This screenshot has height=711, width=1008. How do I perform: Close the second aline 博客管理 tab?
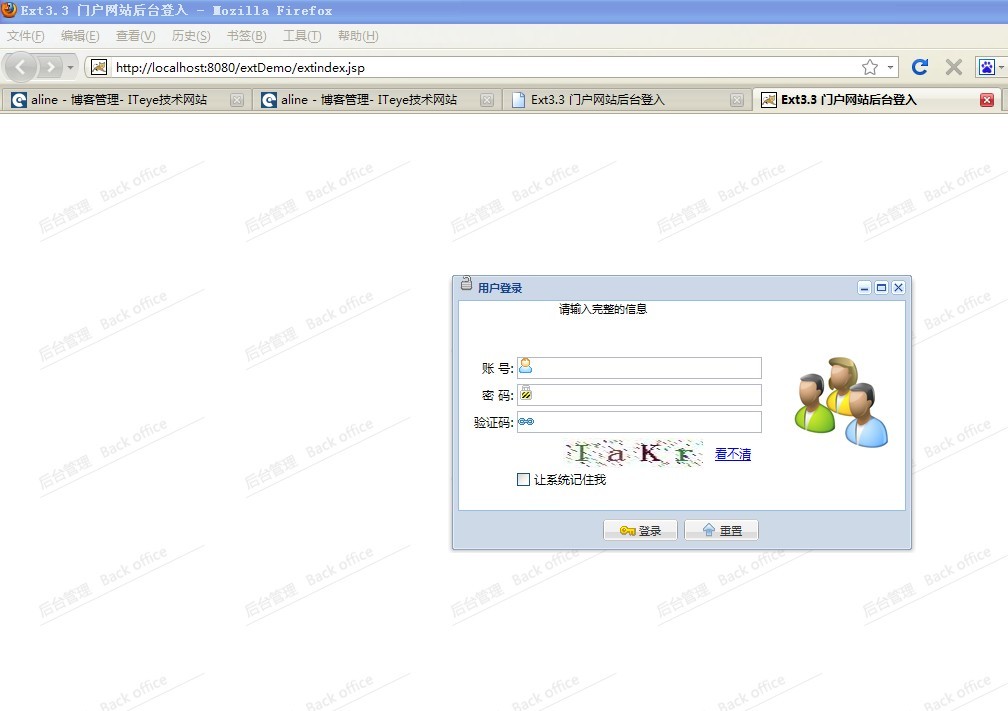[x=487, y=100]
